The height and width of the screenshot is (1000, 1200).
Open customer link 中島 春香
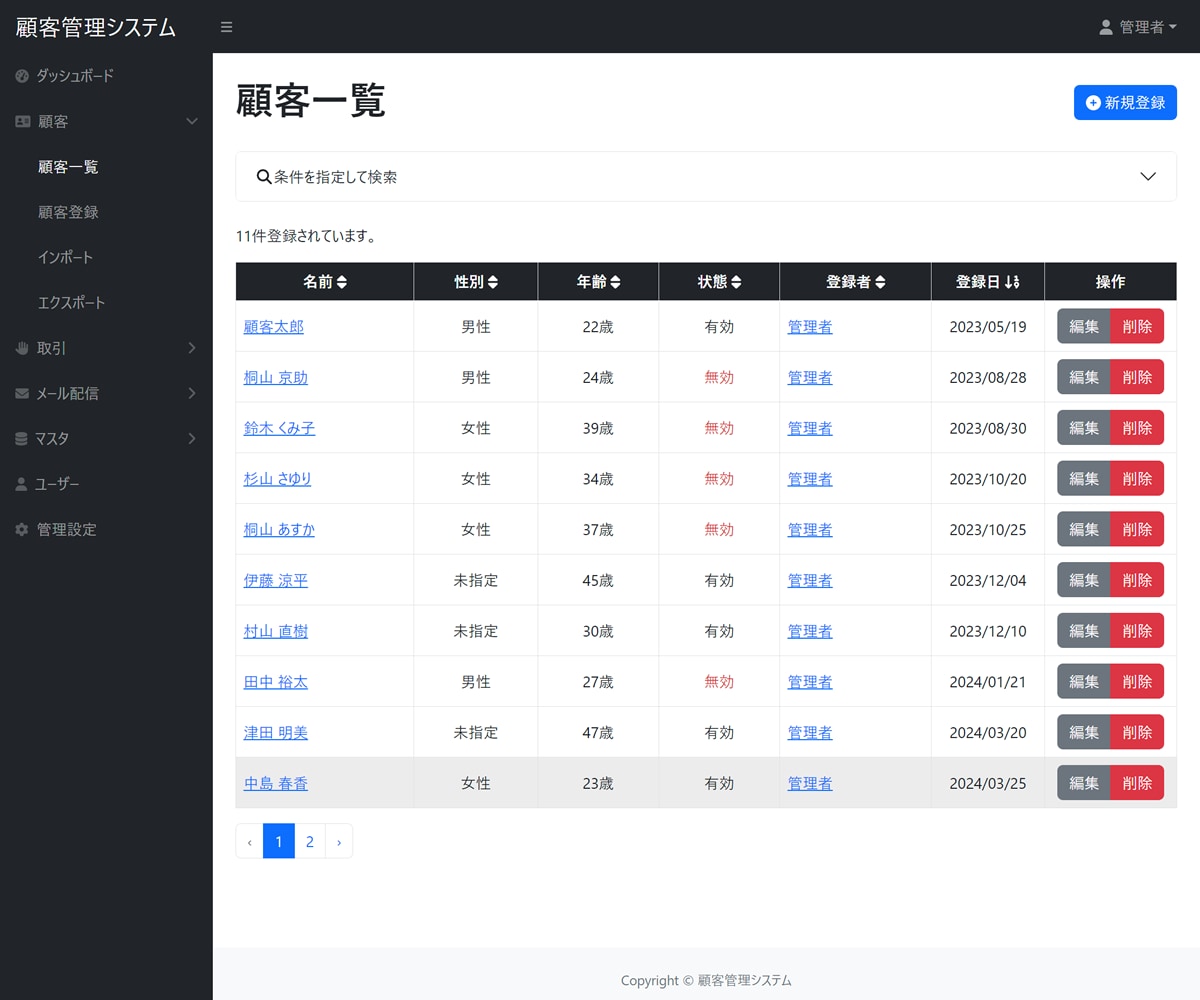276,784
